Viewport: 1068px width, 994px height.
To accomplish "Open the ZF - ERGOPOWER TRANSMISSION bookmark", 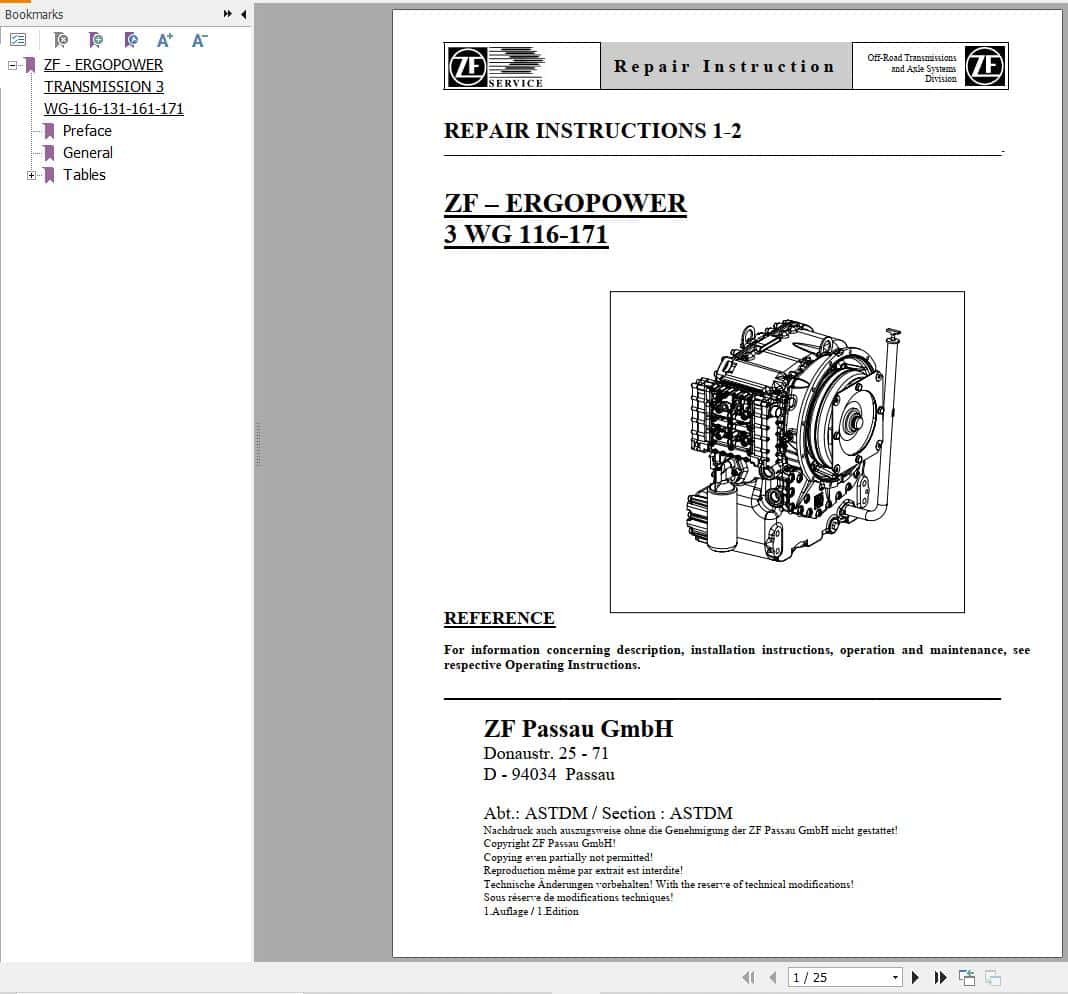I will pyautogui.click(x=114, y=87).
